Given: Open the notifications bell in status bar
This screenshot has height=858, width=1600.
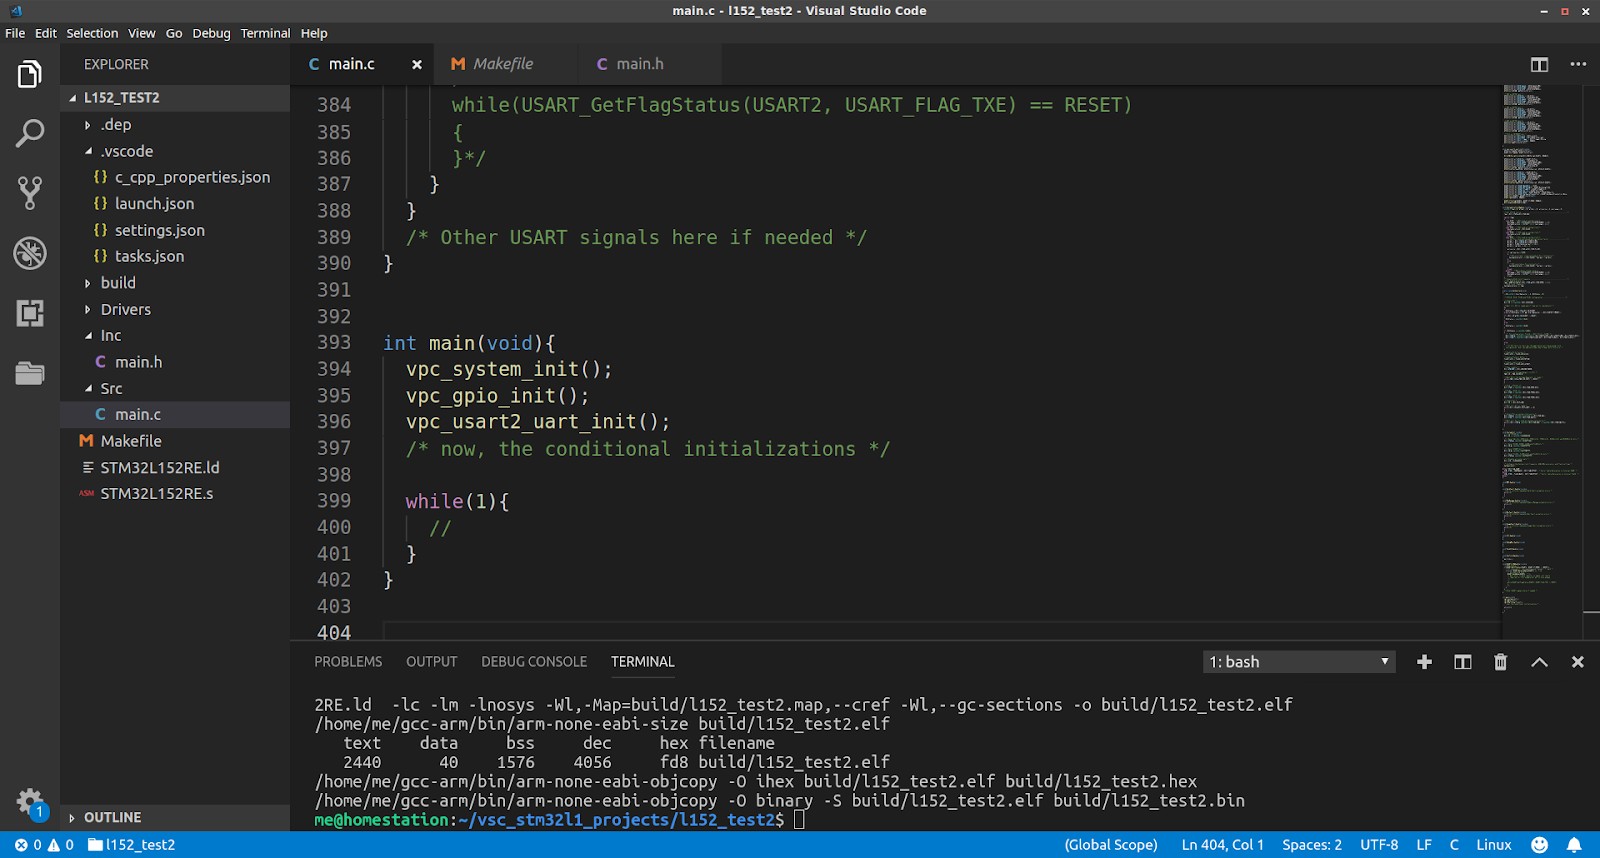Looking at the screenshot, I should click(x=1574, y=845).
